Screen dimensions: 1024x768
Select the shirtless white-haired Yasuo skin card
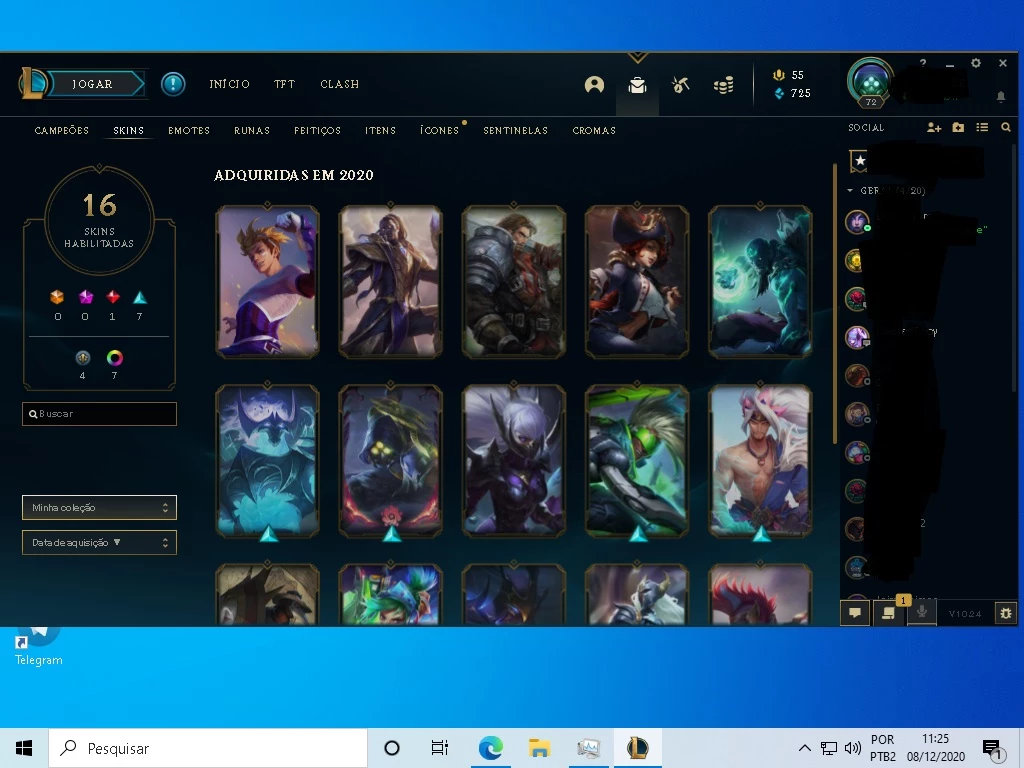(760, 461)
